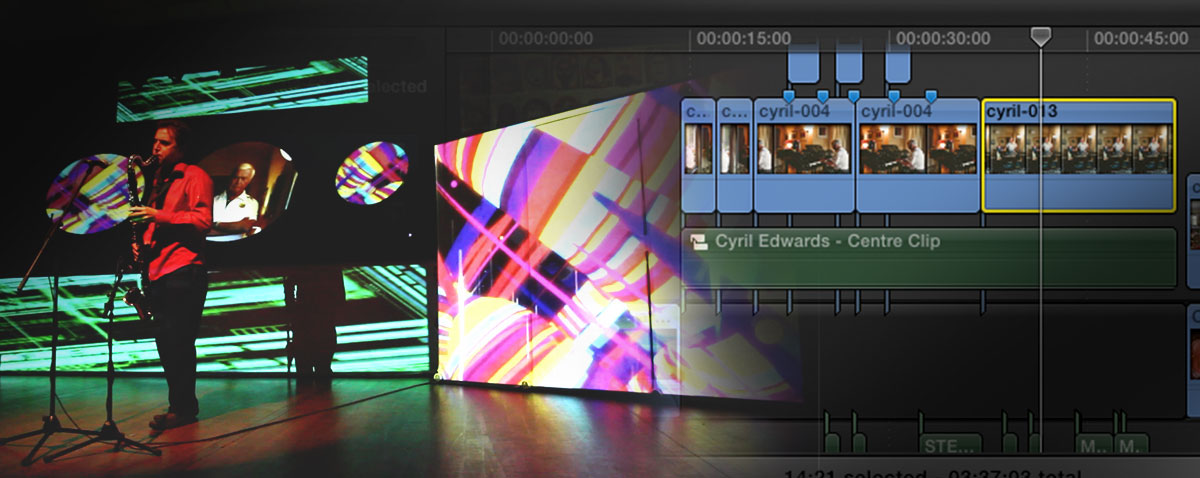The width and height of the screenshot is (1200, 478).
Task: Click the compound clip icon beside Cyril Edwards
Action: coord(698,241)
